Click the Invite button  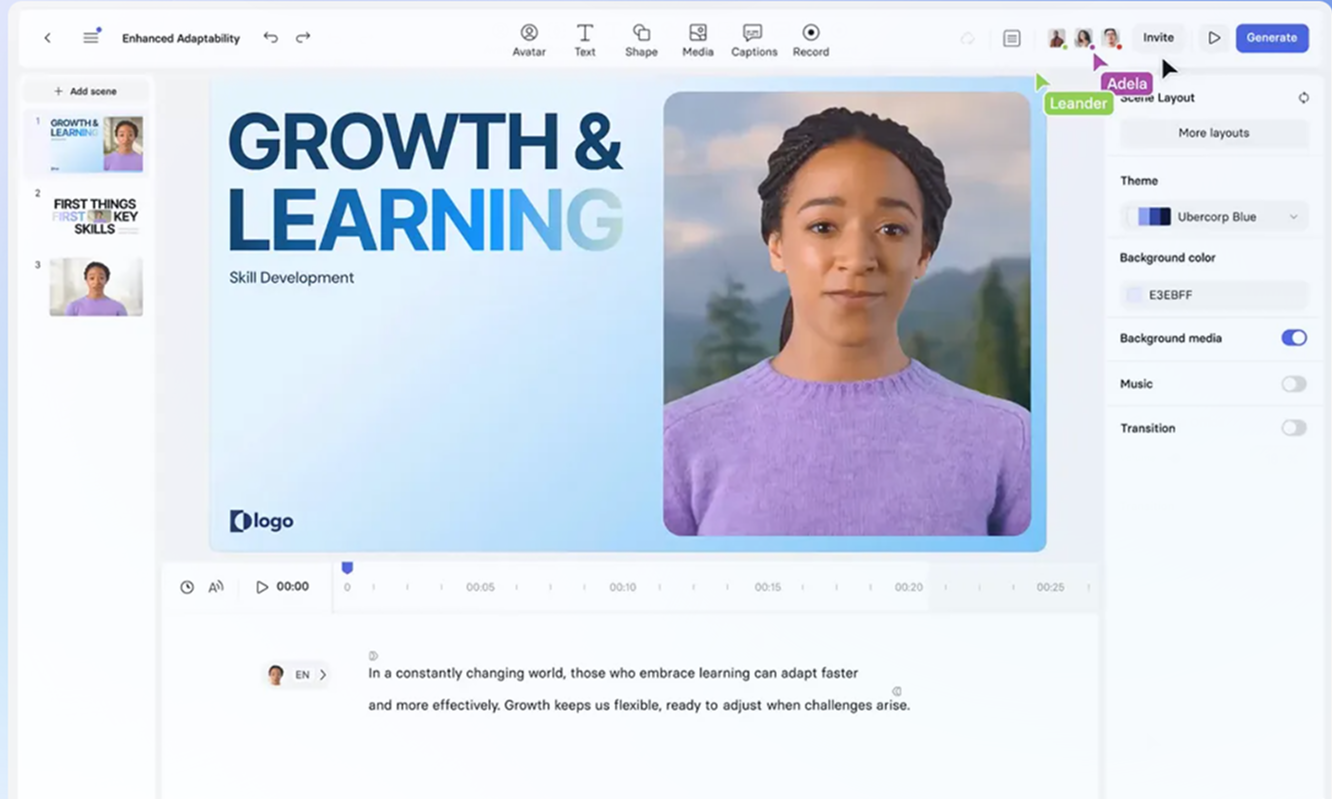(x=1158, y=38)
